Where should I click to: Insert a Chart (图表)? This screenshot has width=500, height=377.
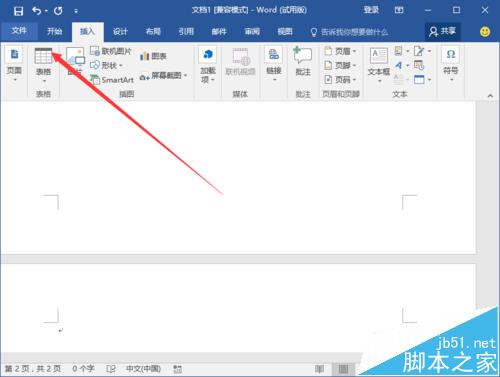tap(153, 56)
